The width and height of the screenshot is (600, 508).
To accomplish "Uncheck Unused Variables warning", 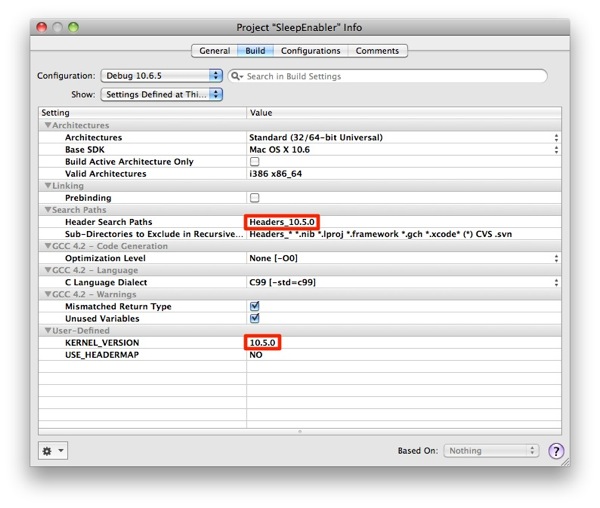I will pyautogui.click(x=254, y=318).
